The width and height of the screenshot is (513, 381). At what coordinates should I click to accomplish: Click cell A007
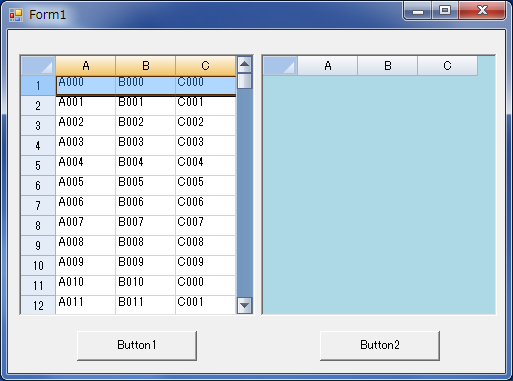tap(86, 226)
